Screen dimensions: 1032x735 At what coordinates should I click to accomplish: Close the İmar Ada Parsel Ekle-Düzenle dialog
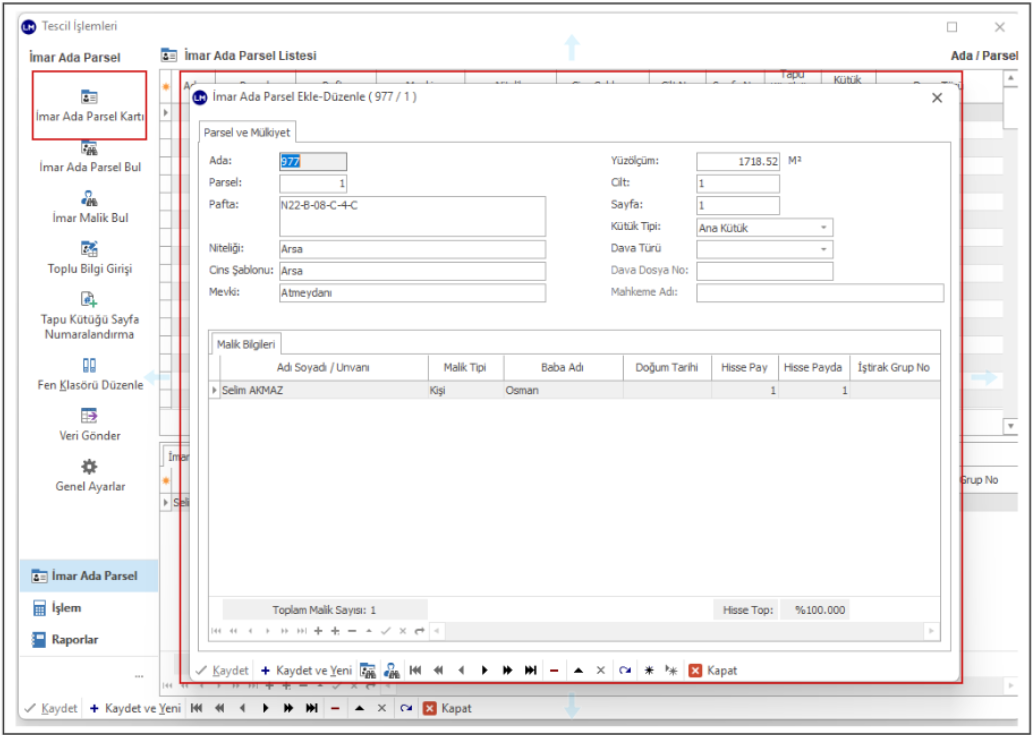936,98
